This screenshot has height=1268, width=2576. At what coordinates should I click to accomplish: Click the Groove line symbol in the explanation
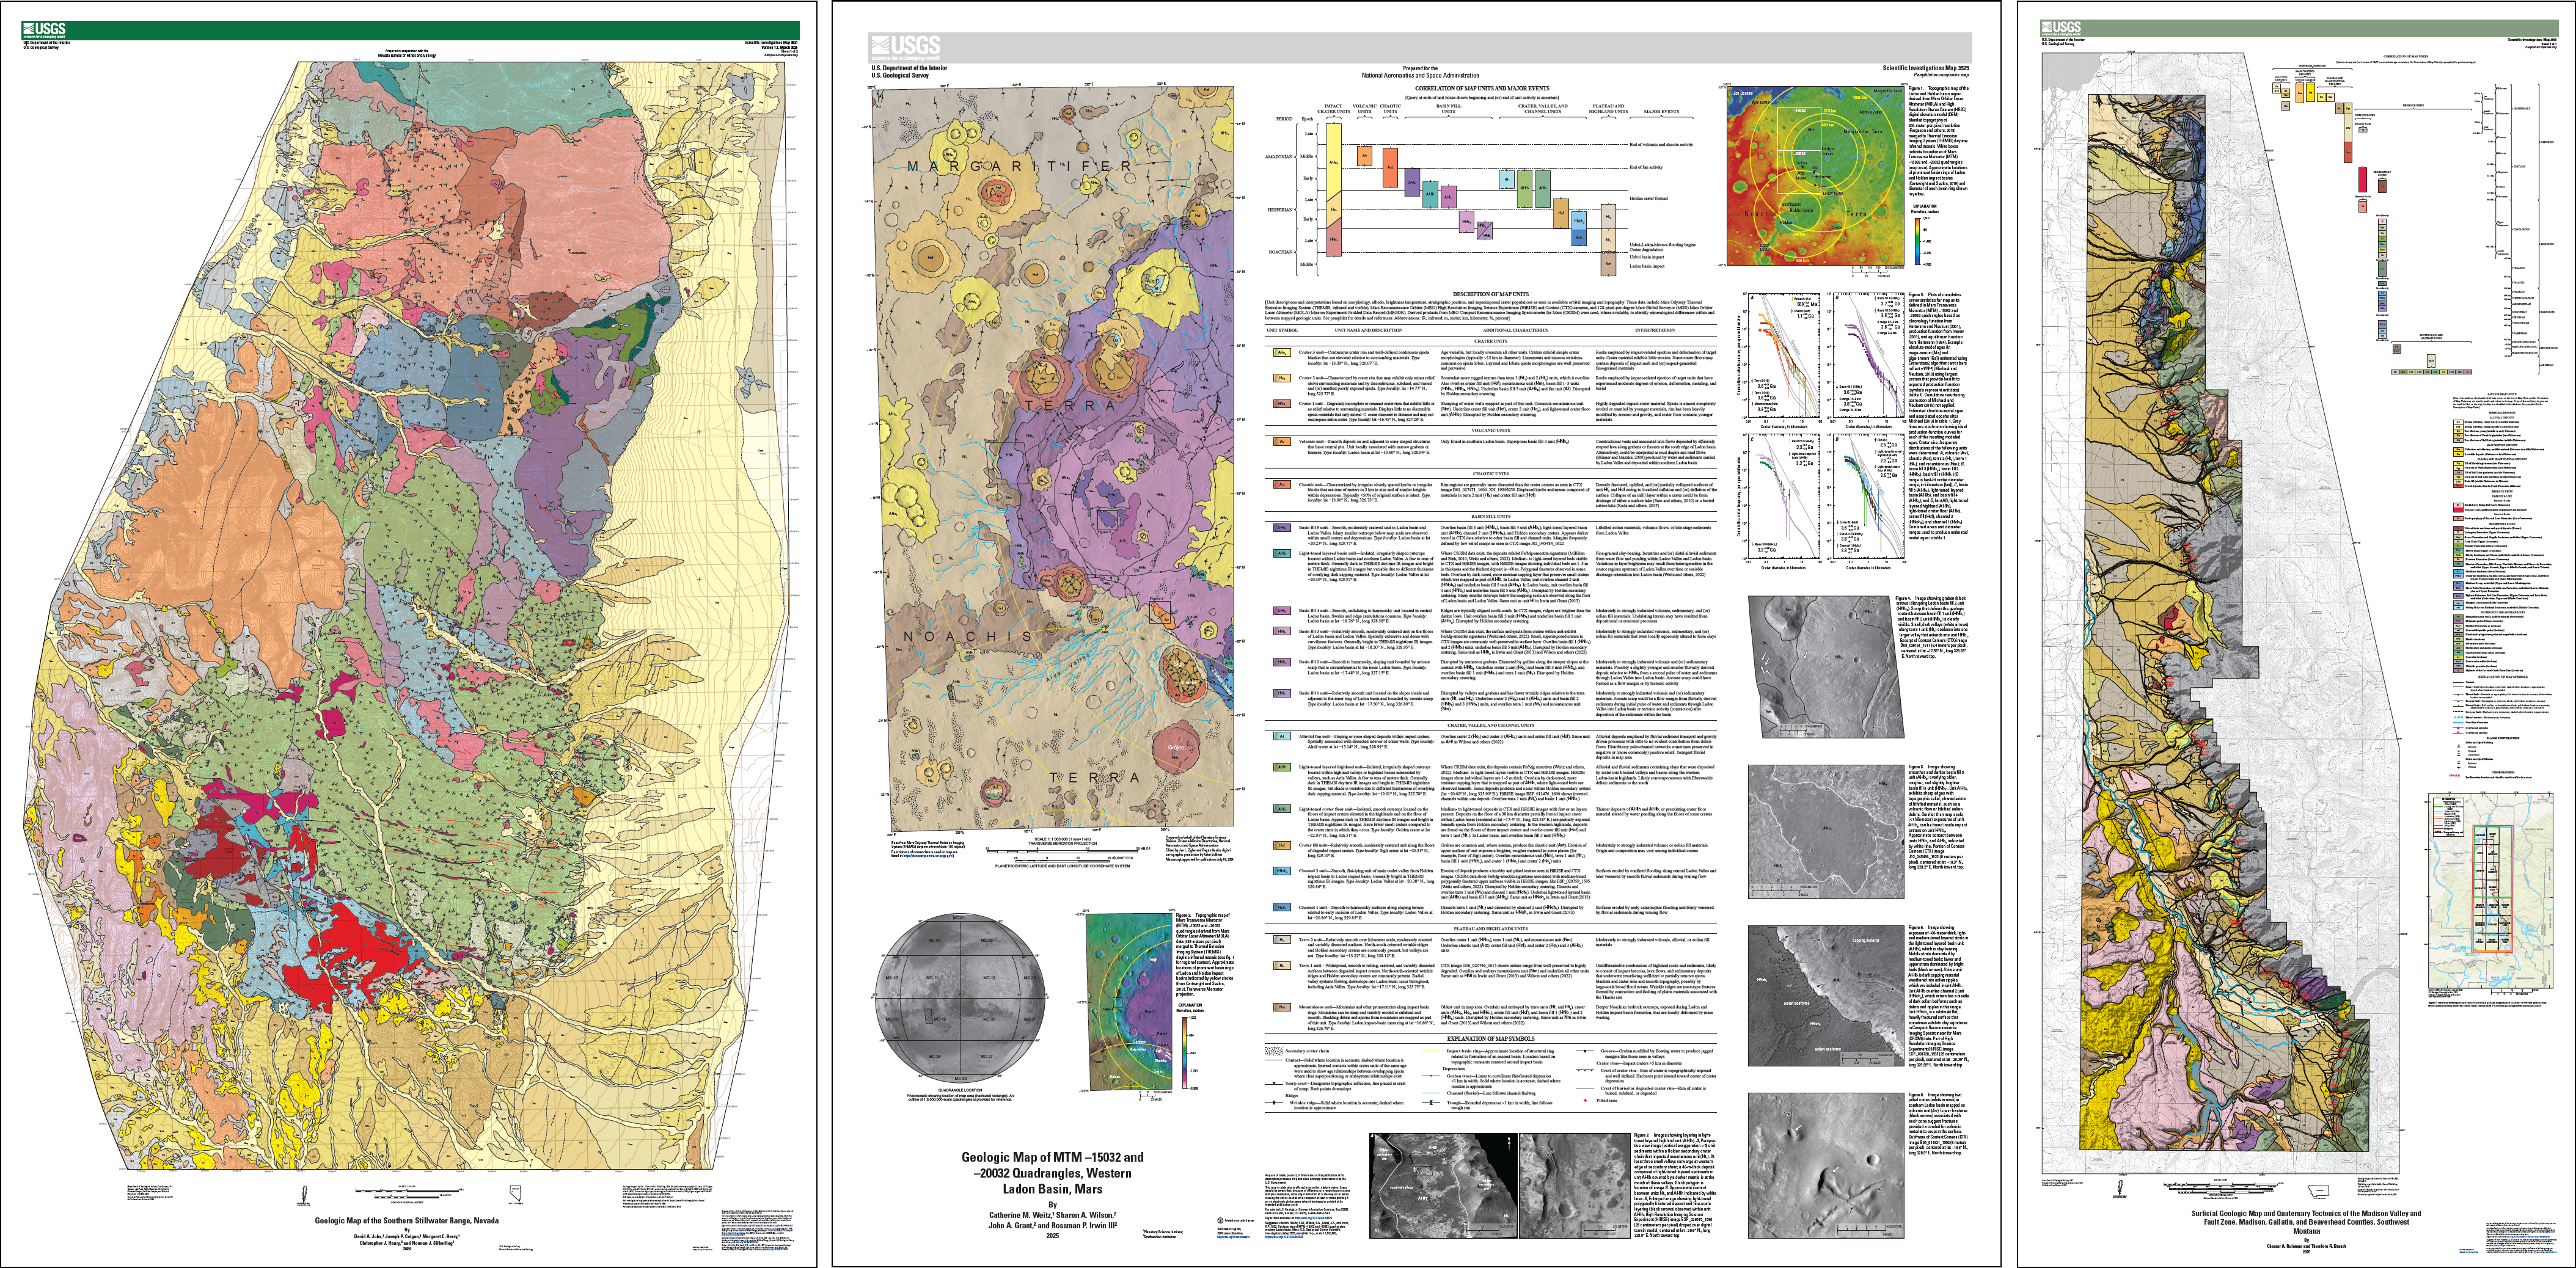[1585, 1051]
